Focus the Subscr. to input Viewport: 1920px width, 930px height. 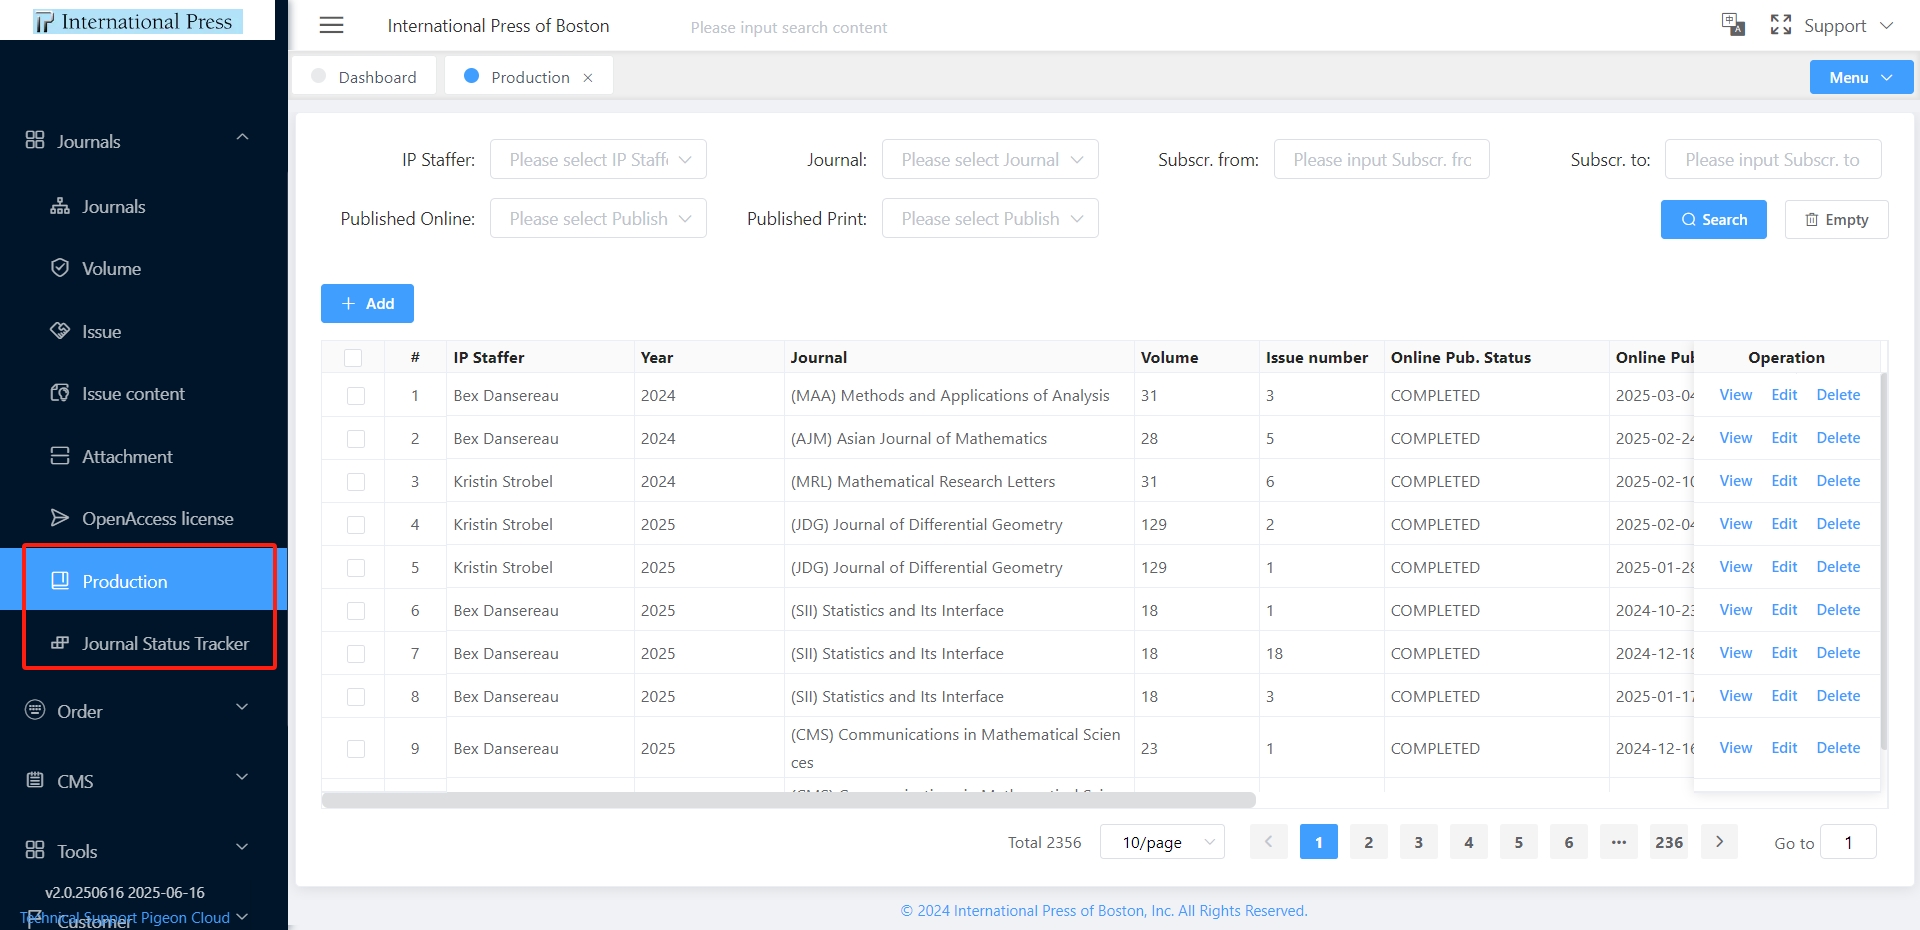coord(1773,159)
